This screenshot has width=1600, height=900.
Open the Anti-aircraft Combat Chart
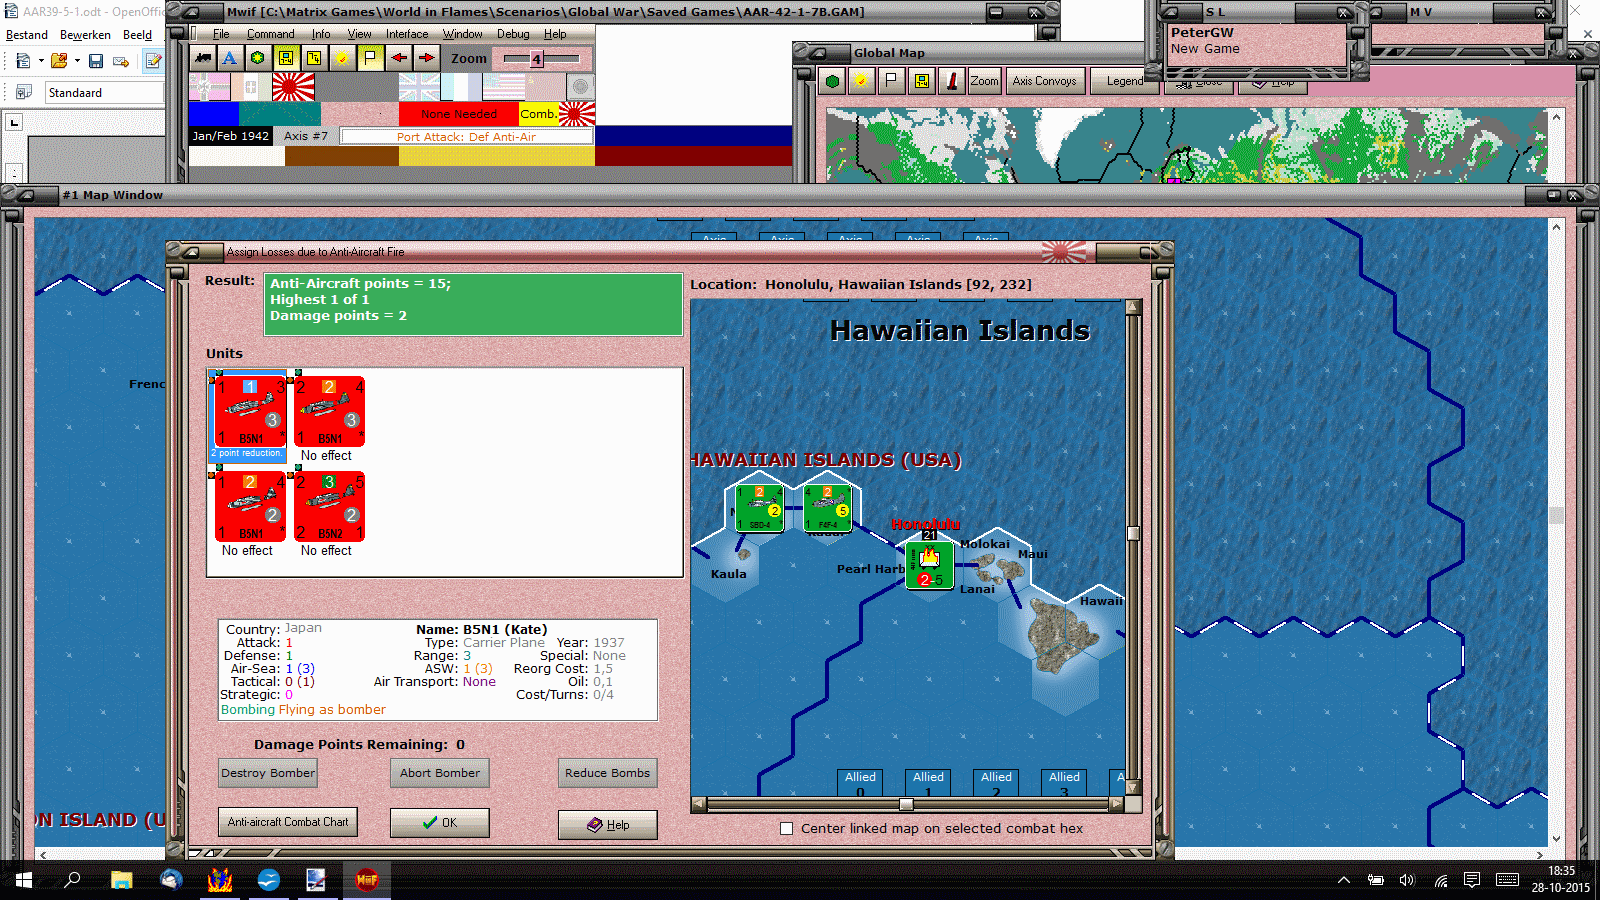click(x=288, y=822)
